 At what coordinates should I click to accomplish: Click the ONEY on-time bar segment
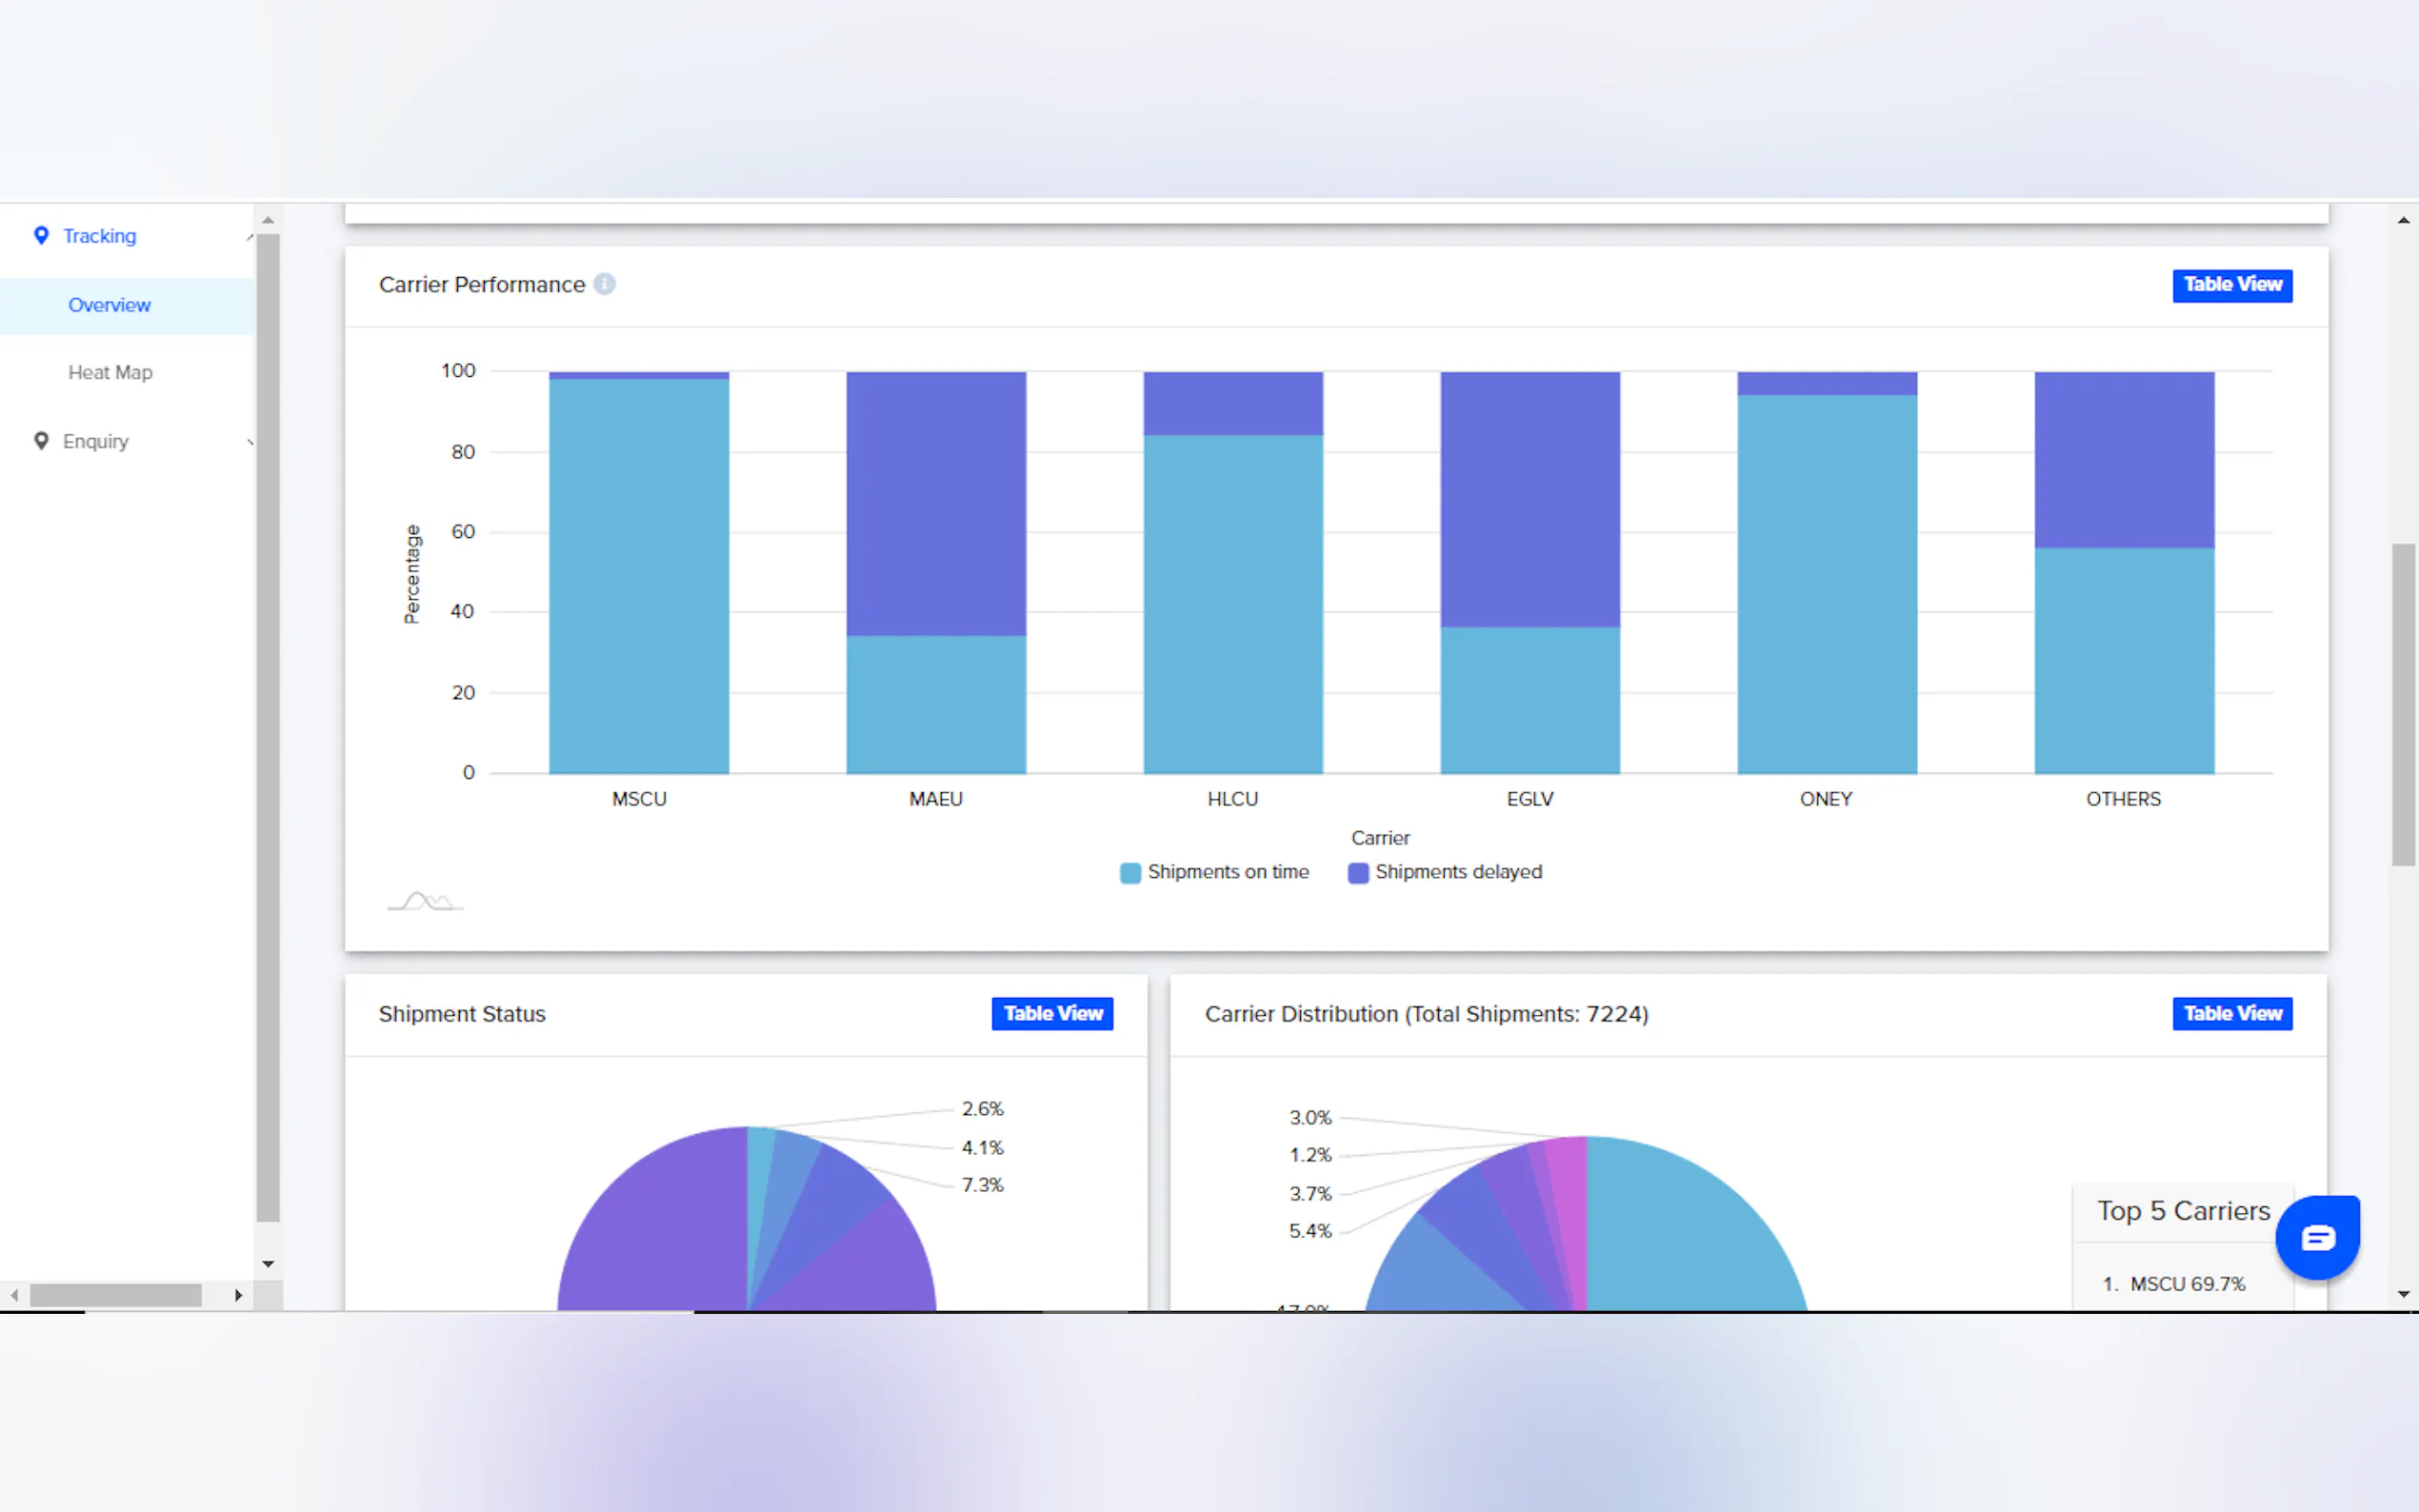1827,584
